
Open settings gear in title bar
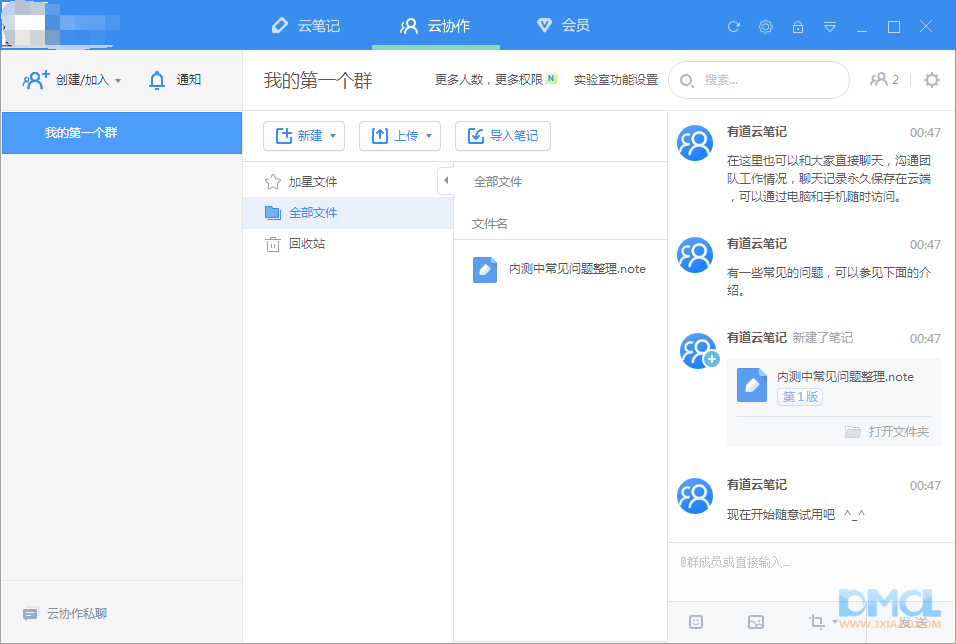point(766,27)
